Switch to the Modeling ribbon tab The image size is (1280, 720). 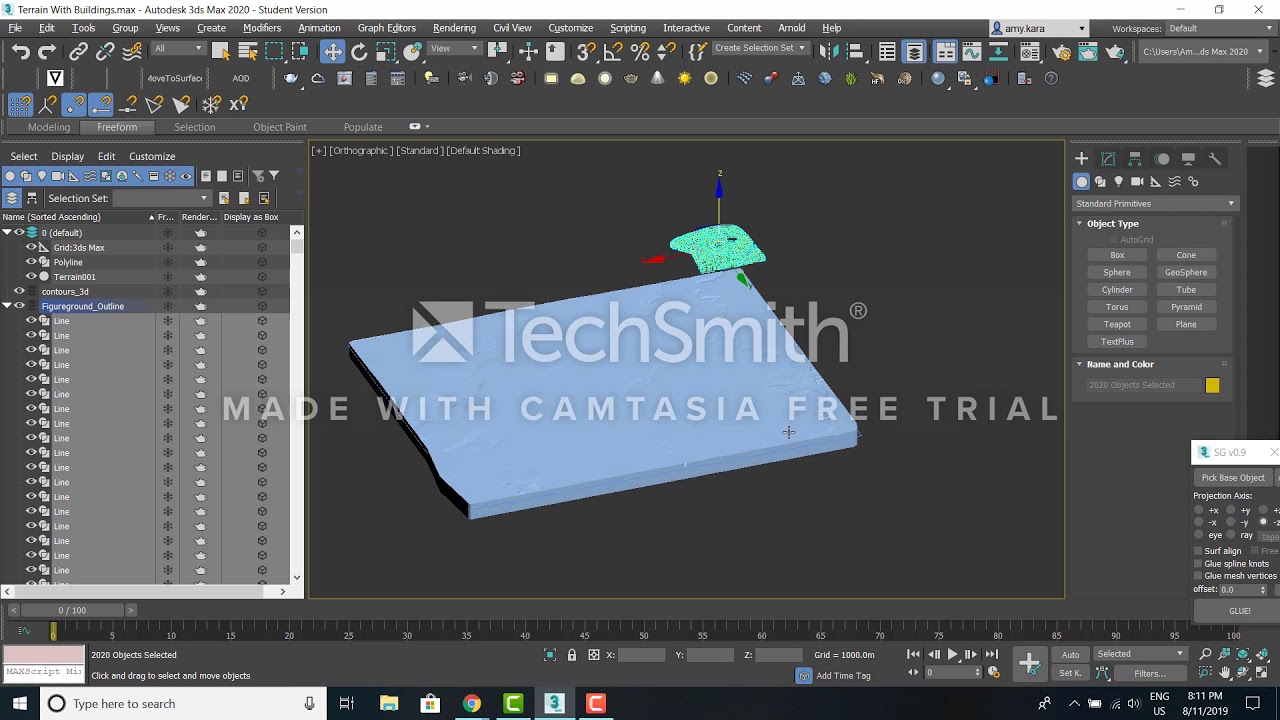(x=49, y=127)
